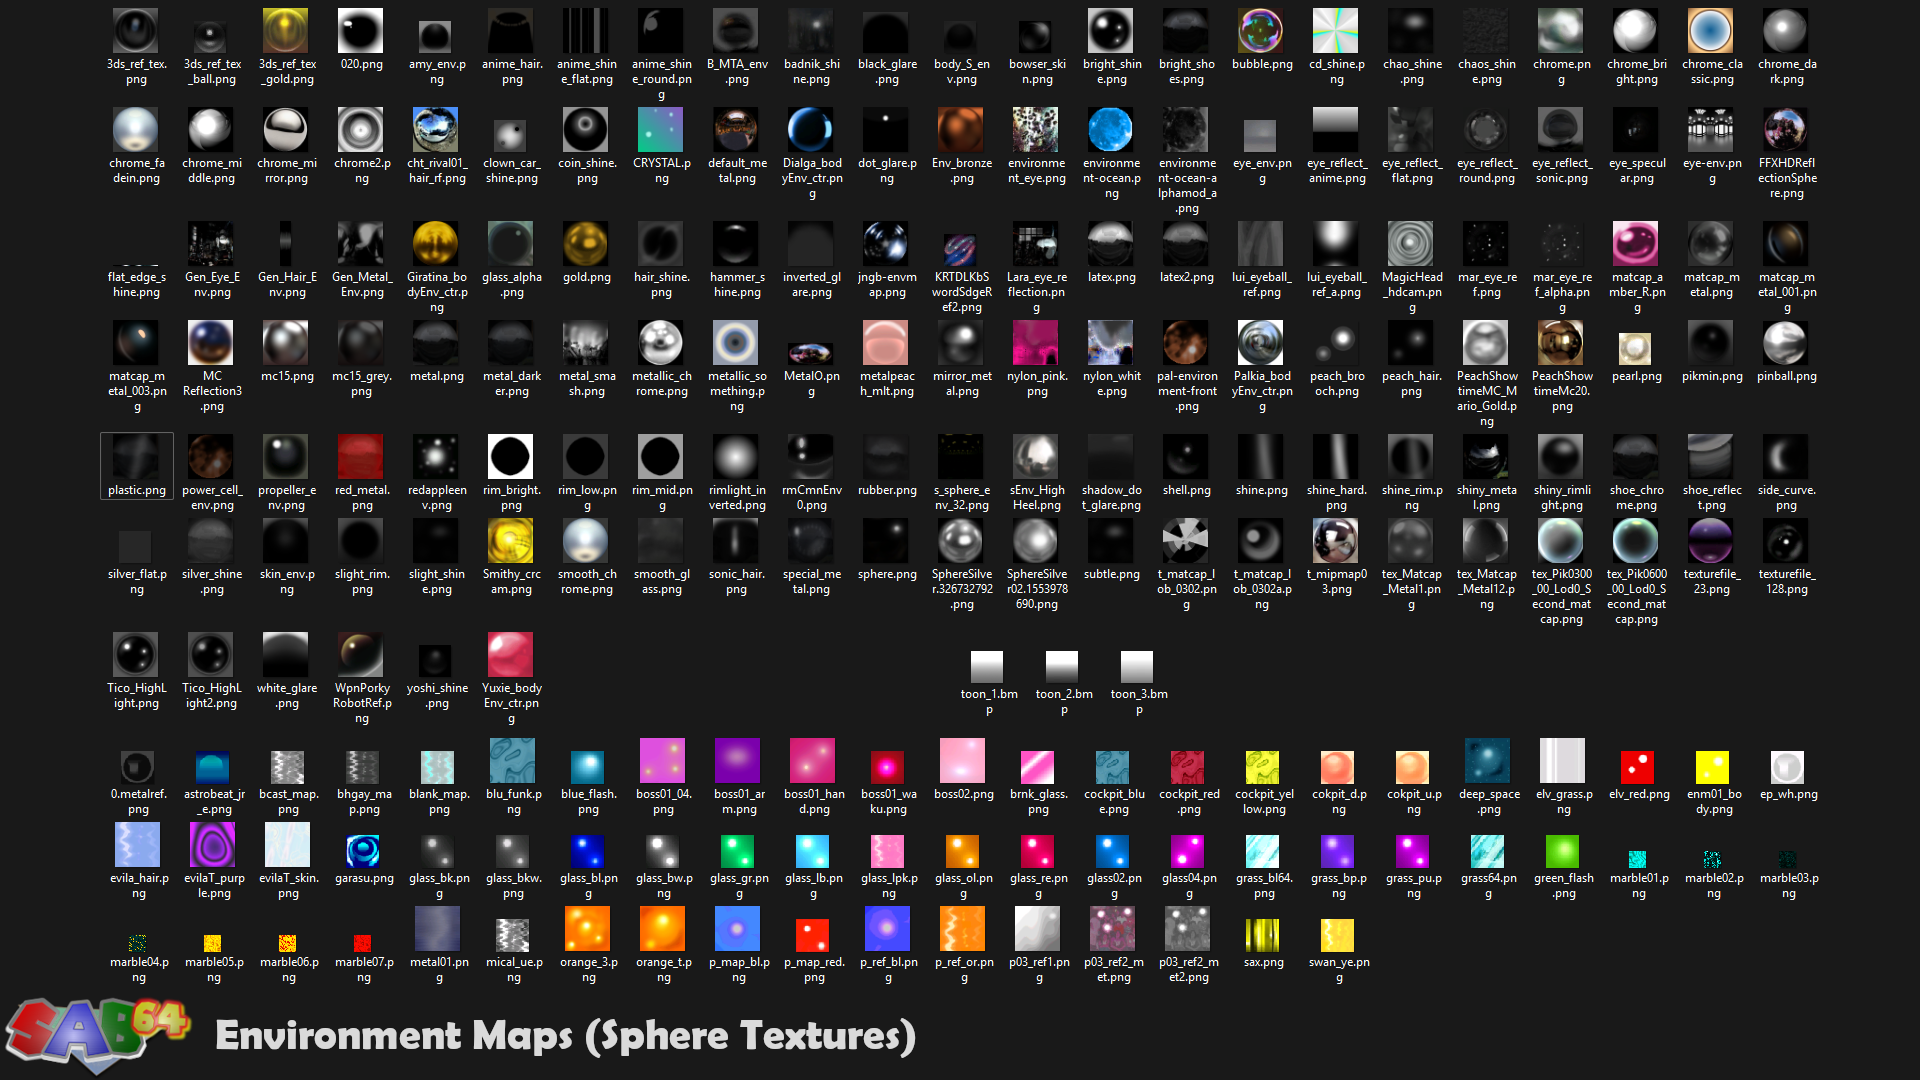Click the gold.png environment map
Viewport: 1920px width, 1080px height.
tap(586, 243)
